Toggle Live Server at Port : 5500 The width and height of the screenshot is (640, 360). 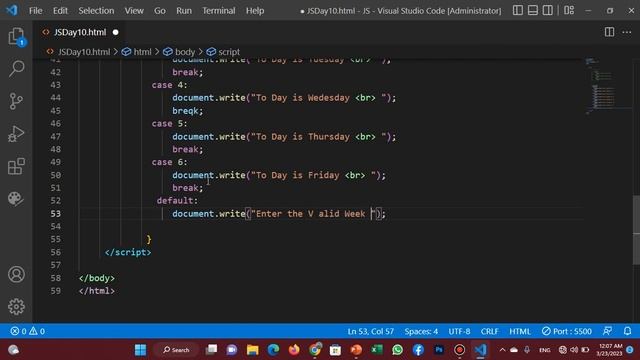pos(567,331)
